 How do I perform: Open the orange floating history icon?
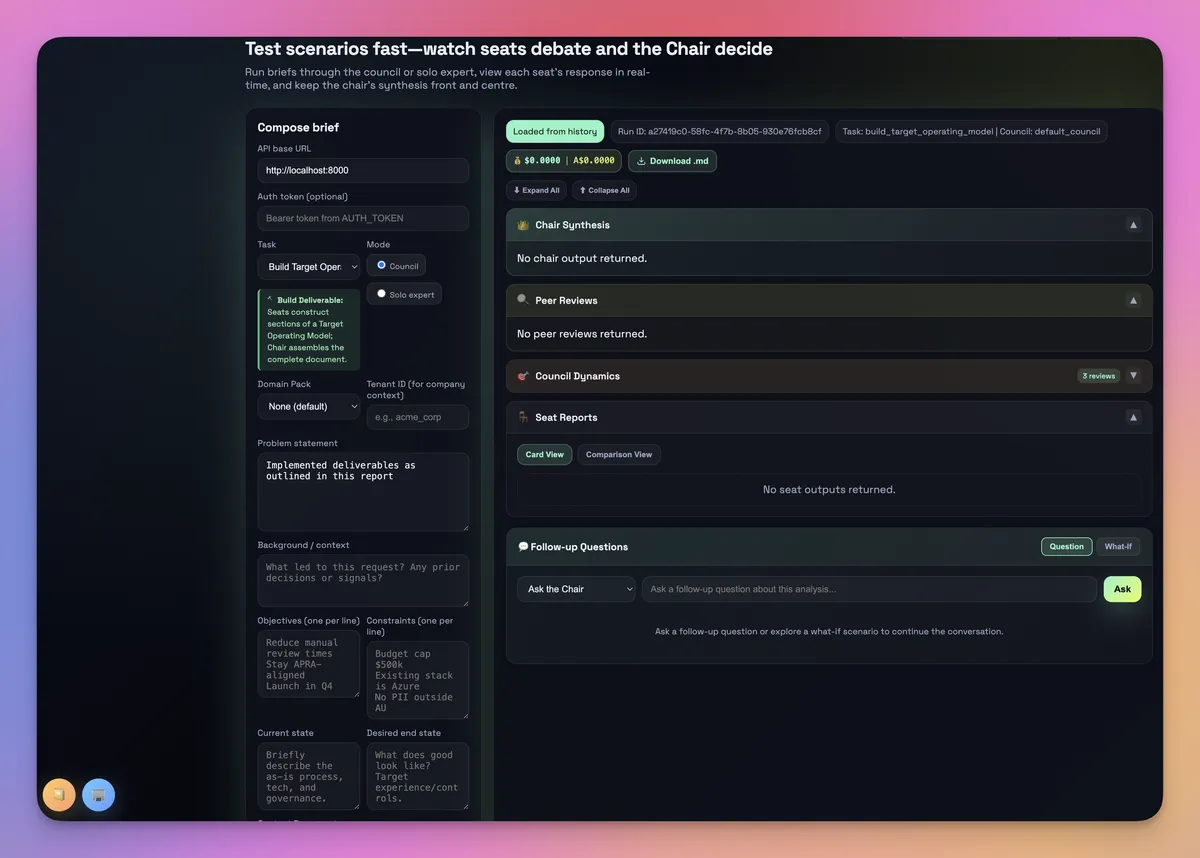59,794
